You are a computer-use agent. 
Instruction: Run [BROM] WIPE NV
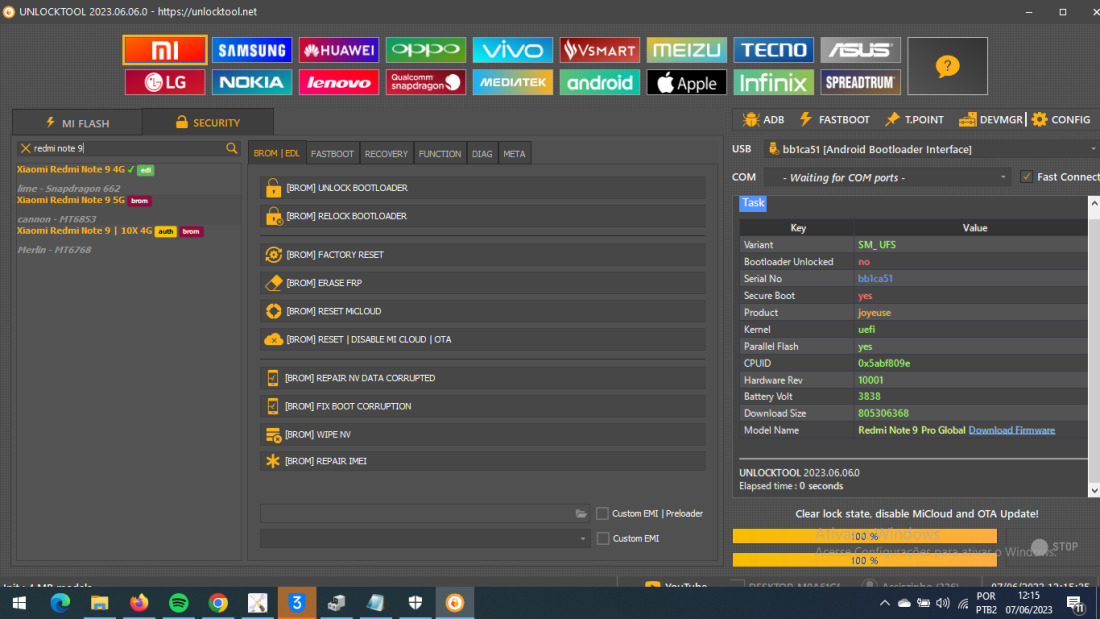[x=483, y=434]
